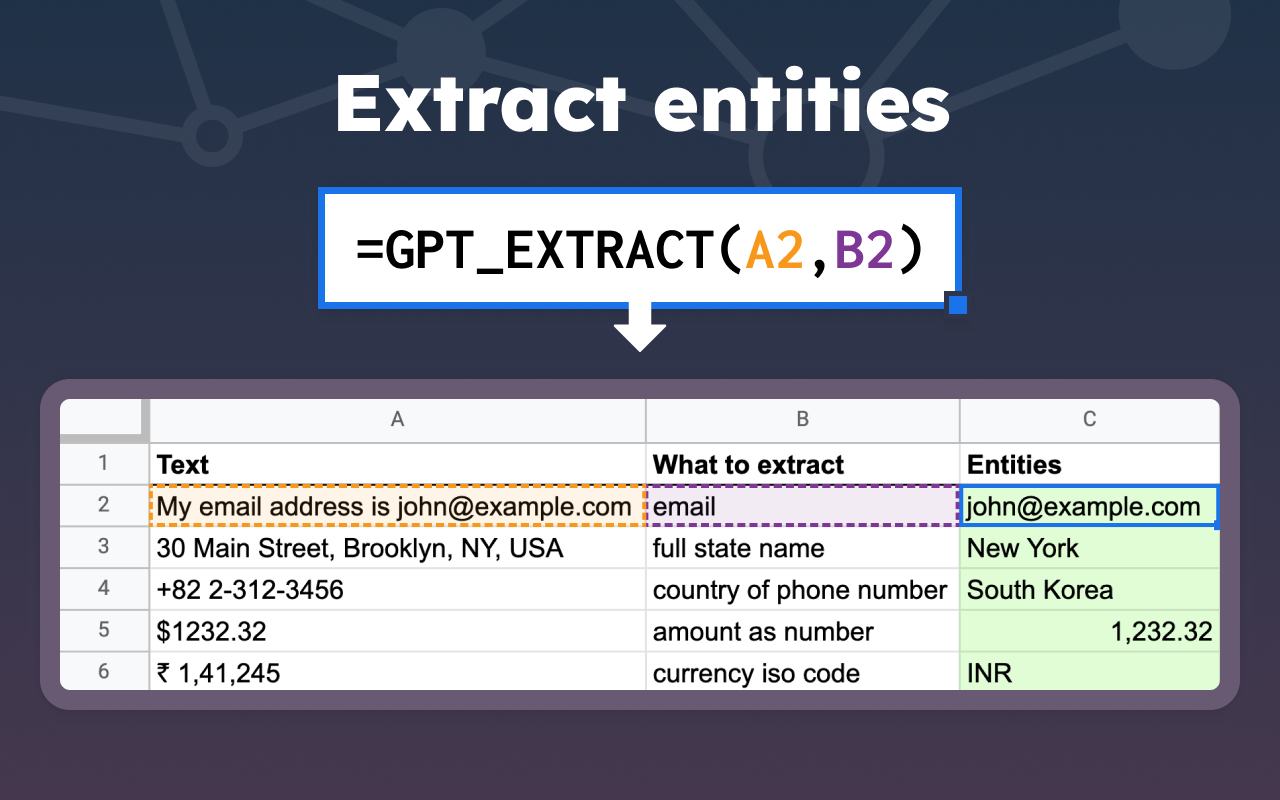
Task: Select column B header
Action: click(x=803, y=420)
